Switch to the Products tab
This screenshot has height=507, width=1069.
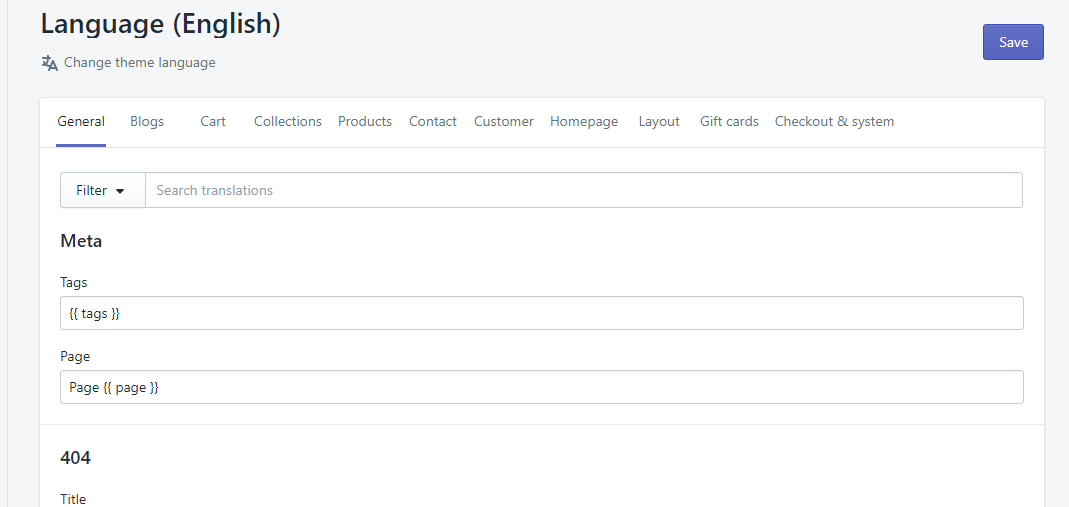tap(365, 122)
